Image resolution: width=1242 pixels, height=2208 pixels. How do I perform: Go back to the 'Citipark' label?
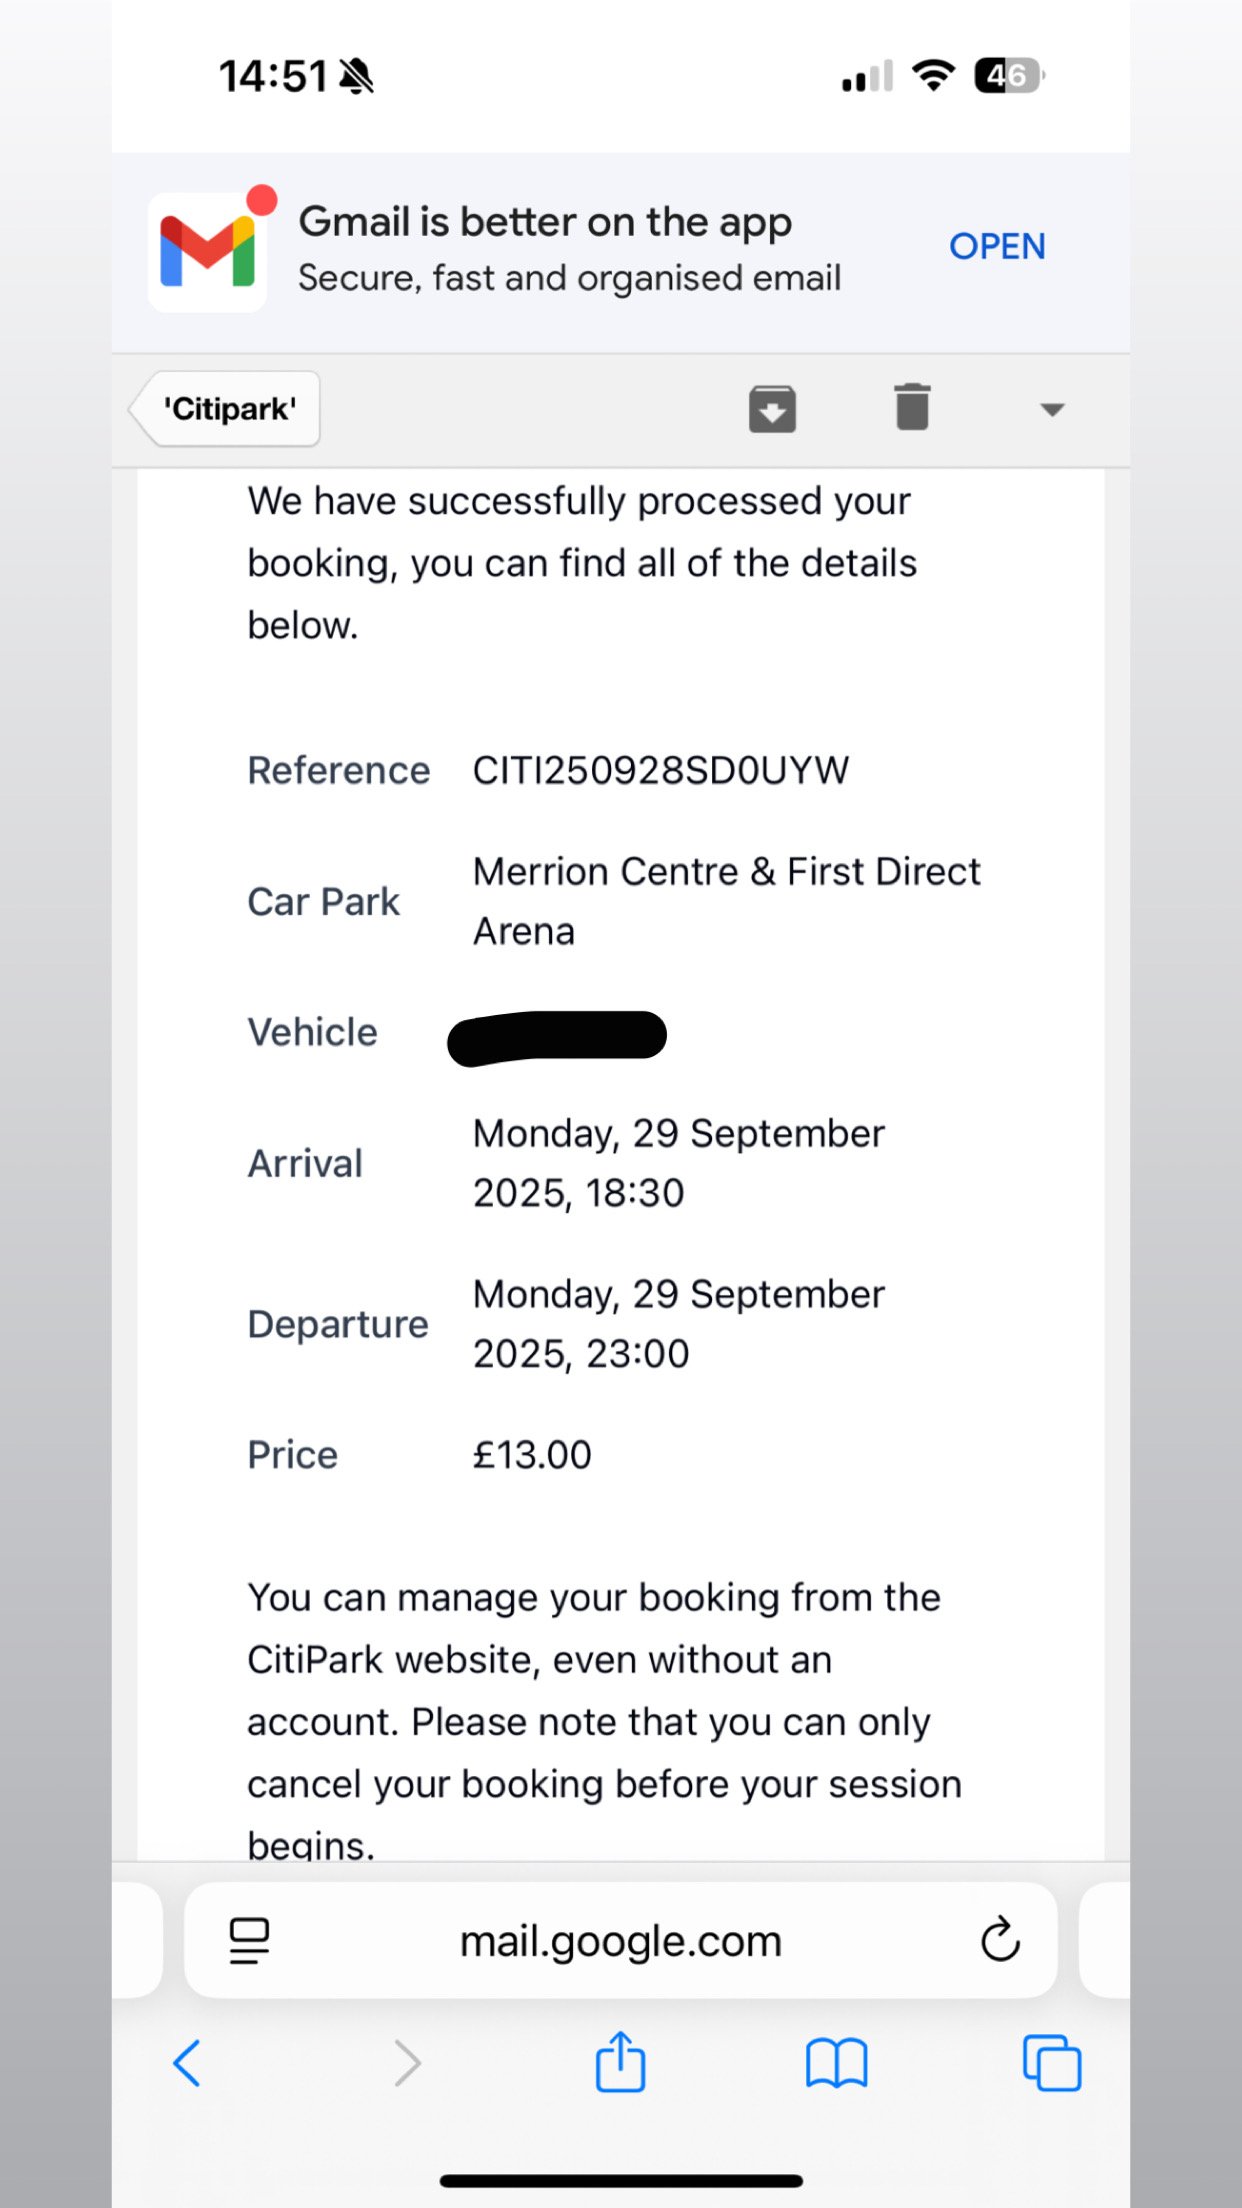point(228,409)
